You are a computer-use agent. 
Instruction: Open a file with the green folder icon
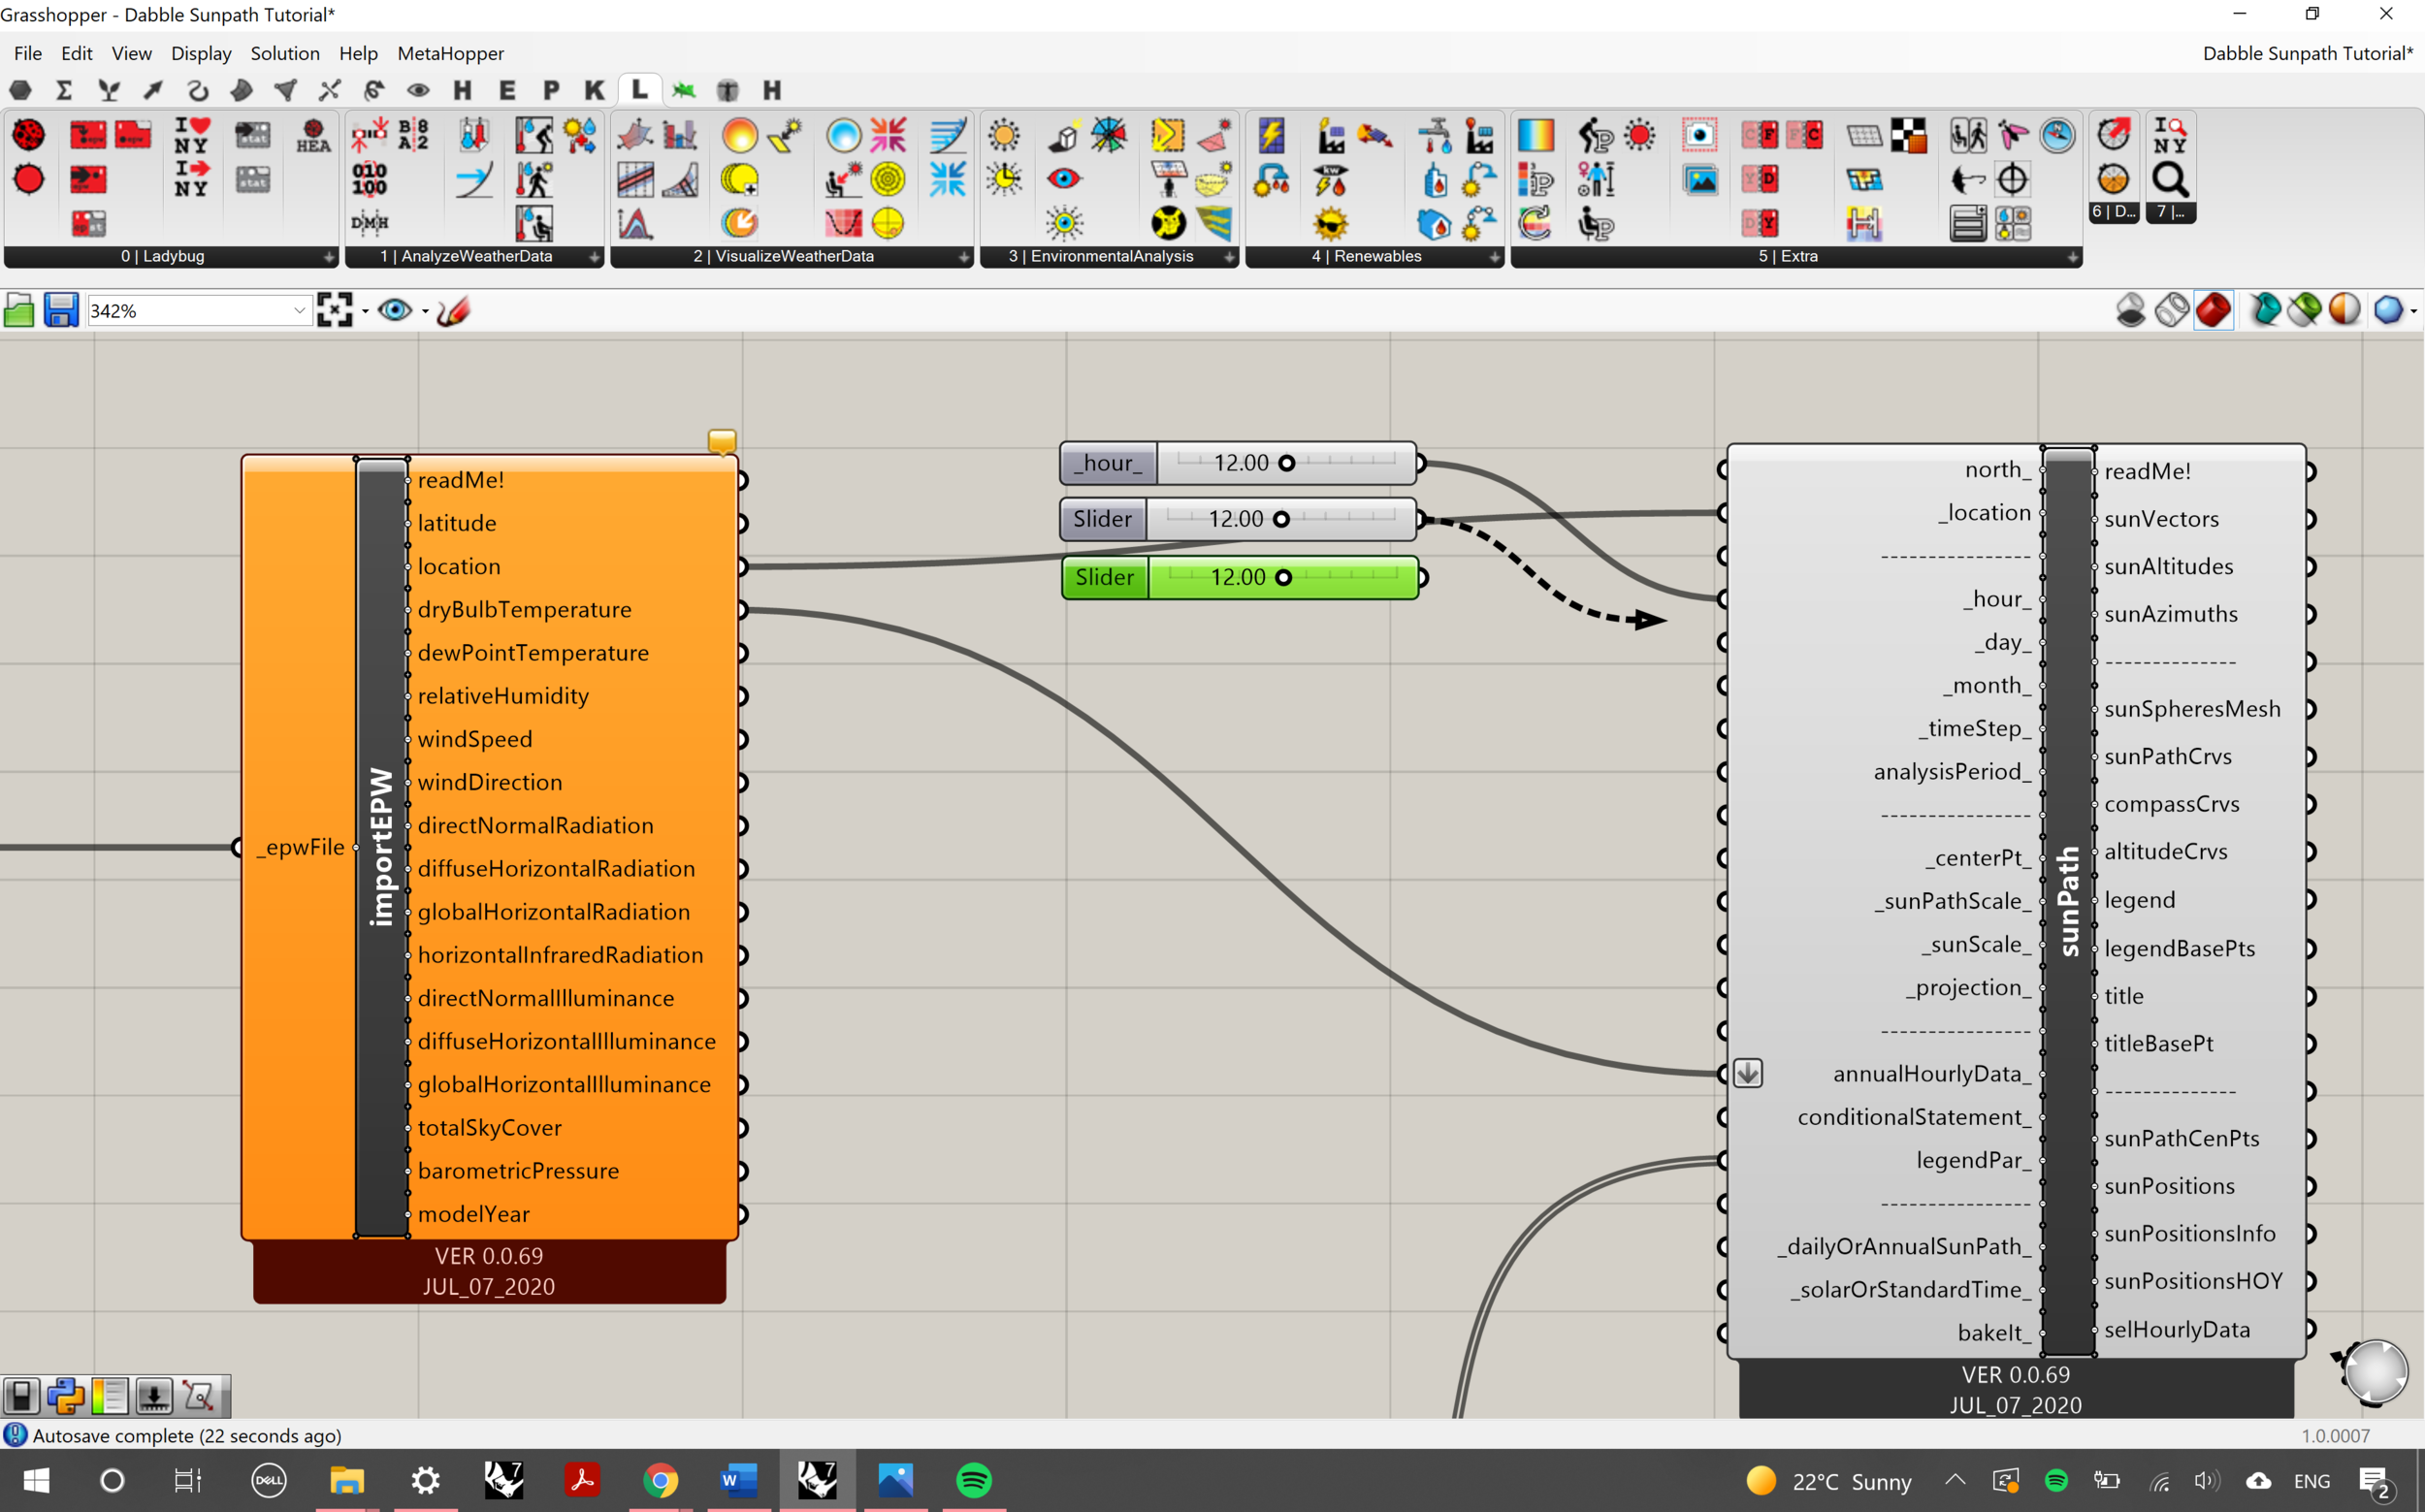[x=19, y=311]
